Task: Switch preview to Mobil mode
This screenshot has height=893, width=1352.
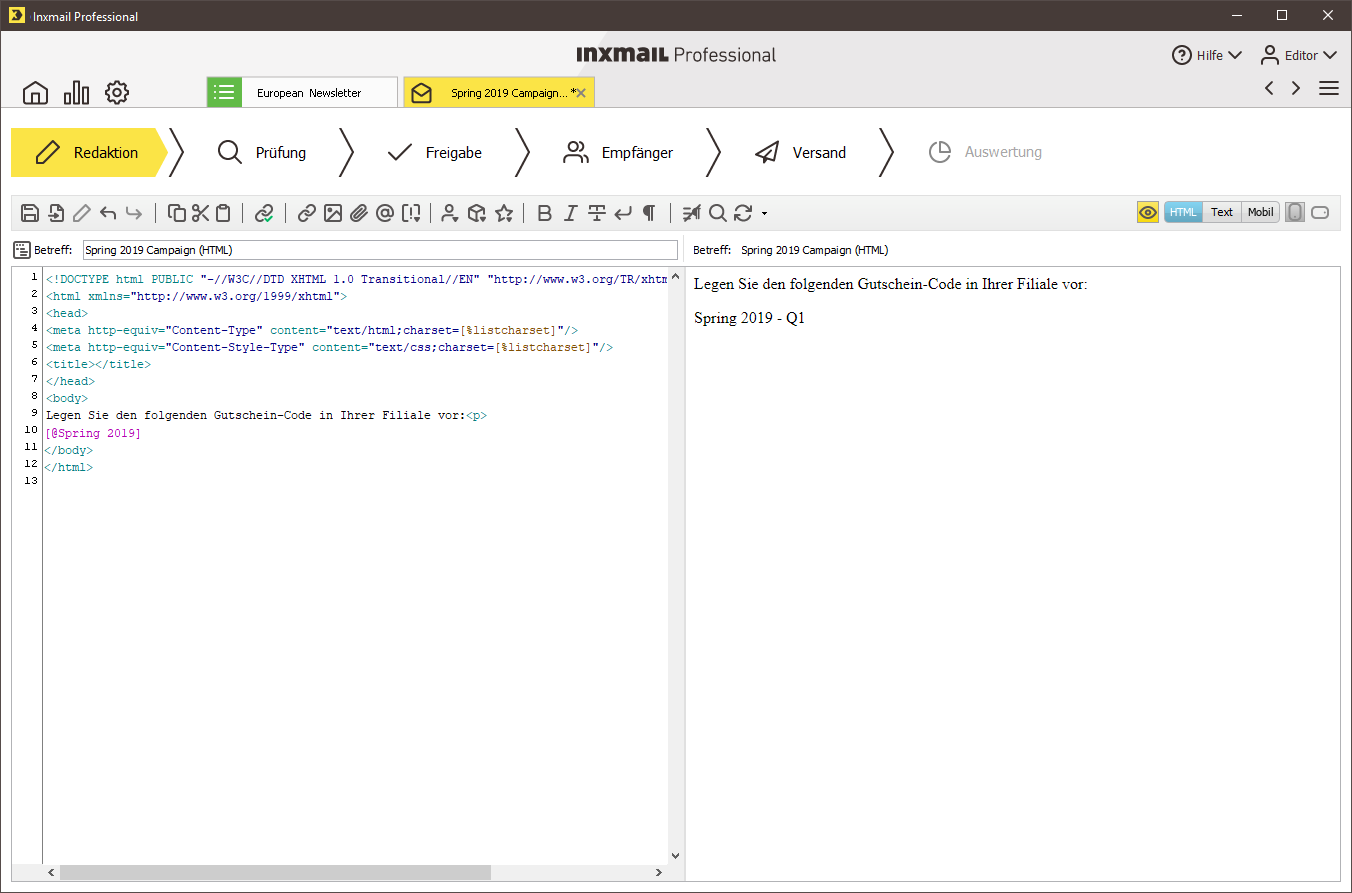Action: click(x=1260, y=212)
